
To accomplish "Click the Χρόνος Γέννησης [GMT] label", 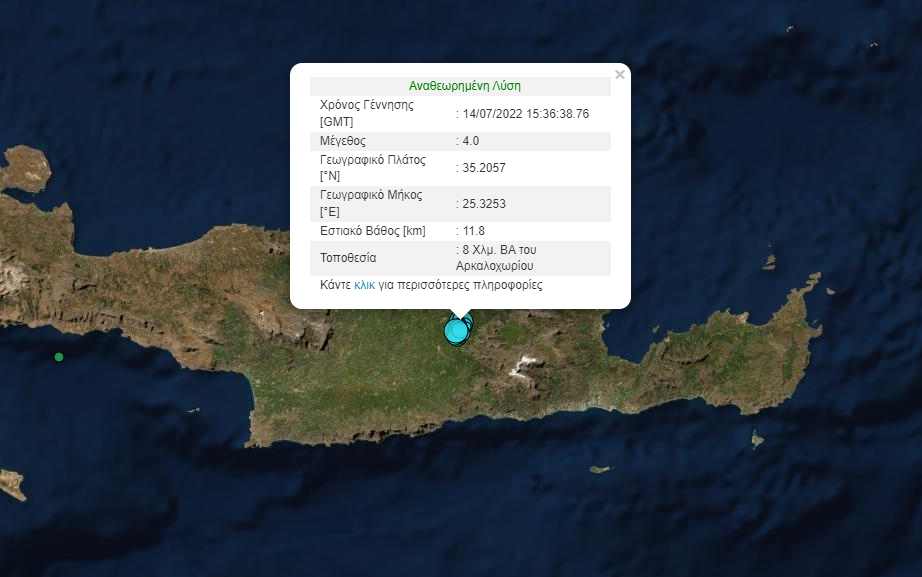I will click(x=367, y=114).
